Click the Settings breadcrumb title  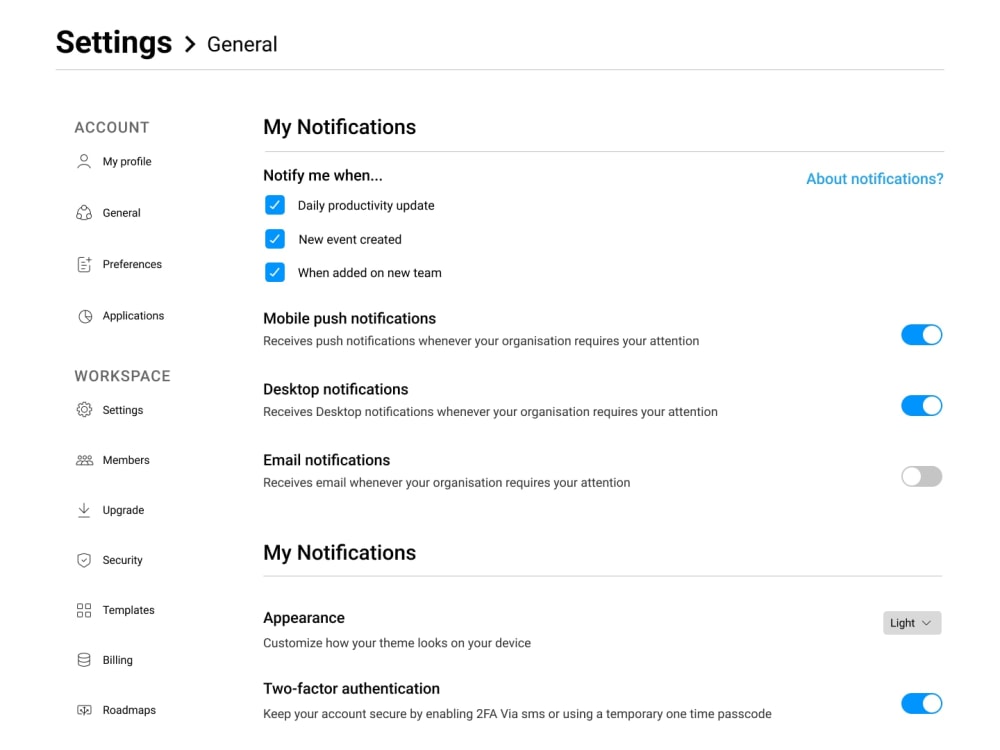114,43
